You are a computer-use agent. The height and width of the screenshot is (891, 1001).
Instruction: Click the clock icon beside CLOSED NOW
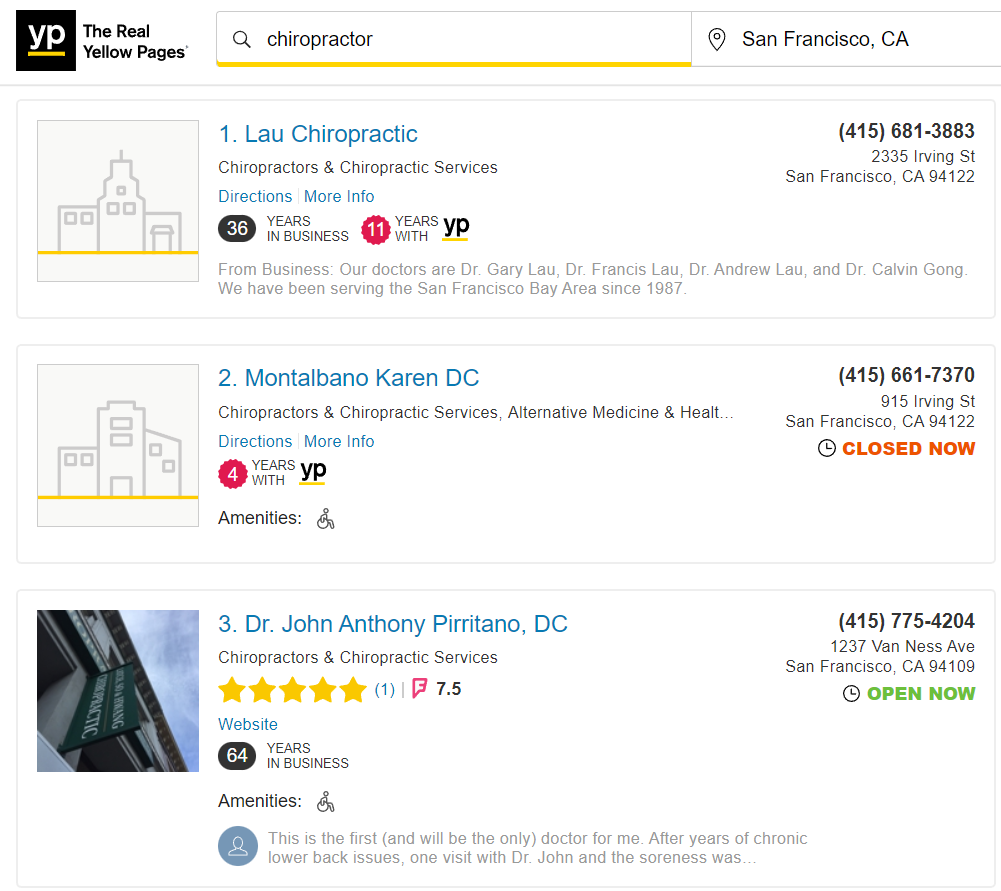coord(827,449)
